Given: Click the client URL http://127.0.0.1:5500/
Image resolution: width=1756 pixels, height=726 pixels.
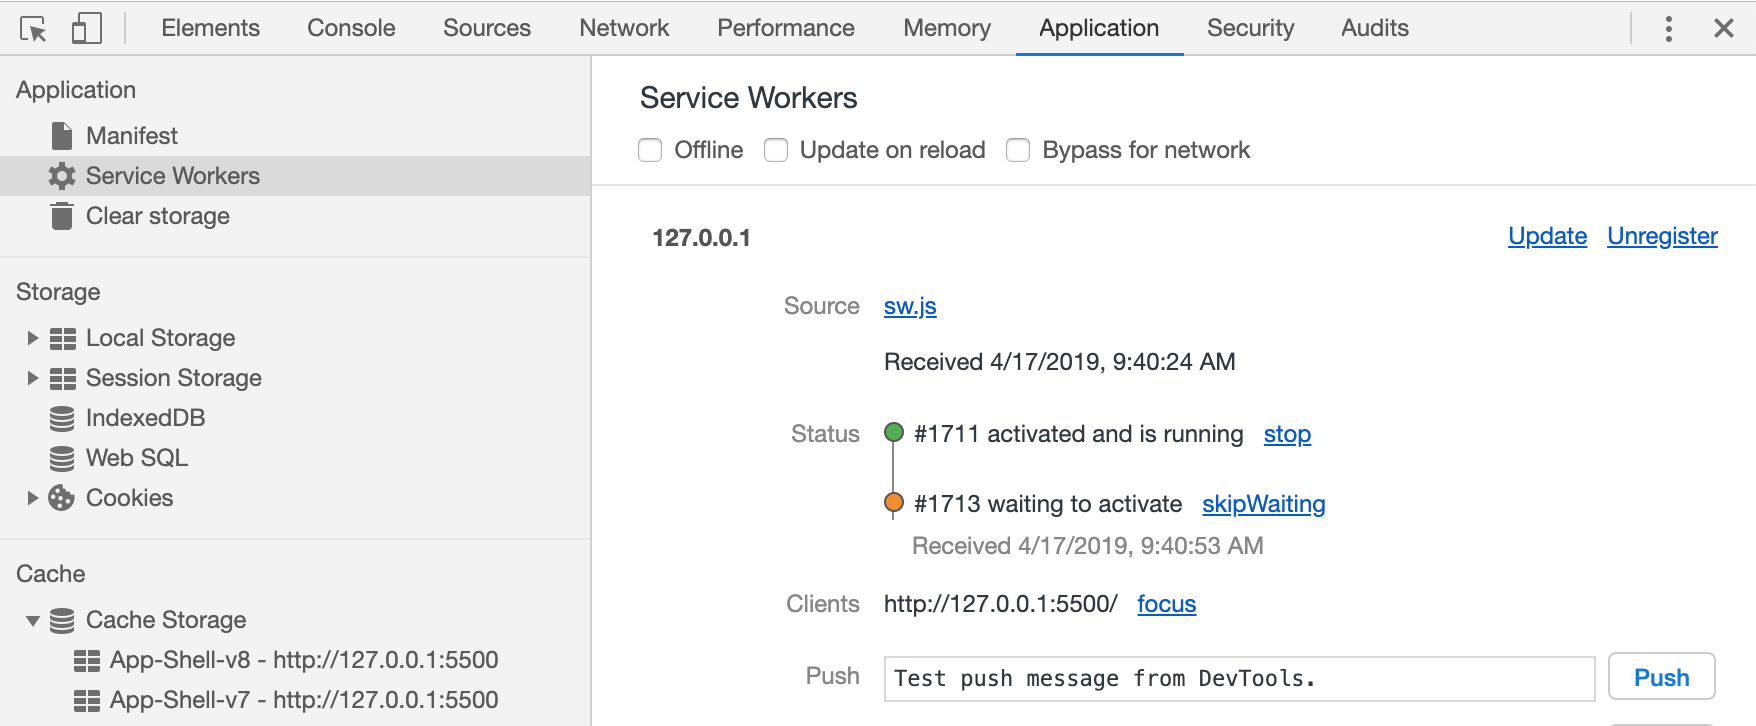Looking at the screenshot, I should [x=1001, y=604].
